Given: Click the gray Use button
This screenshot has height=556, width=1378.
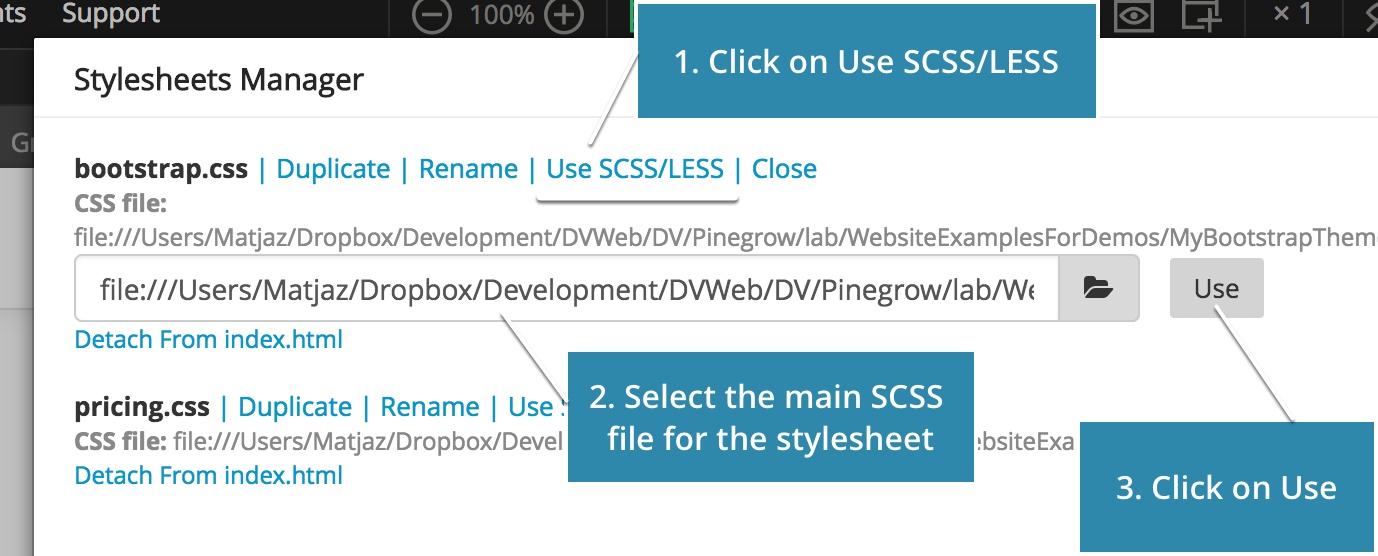Looking at the screenshot, I should [1216, 289].
